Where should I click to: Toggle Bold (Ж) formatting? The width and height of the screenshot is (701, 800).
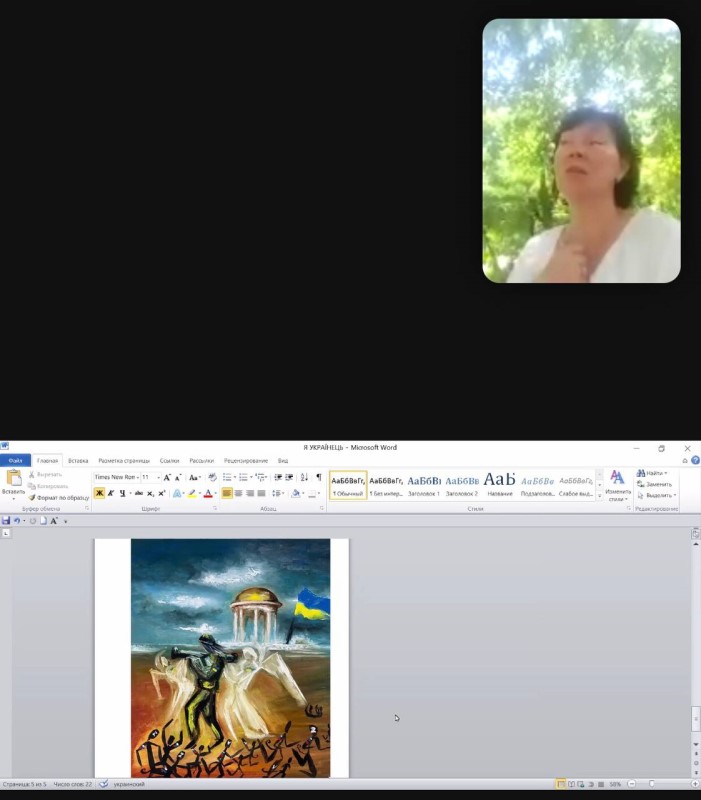[99, 493]
